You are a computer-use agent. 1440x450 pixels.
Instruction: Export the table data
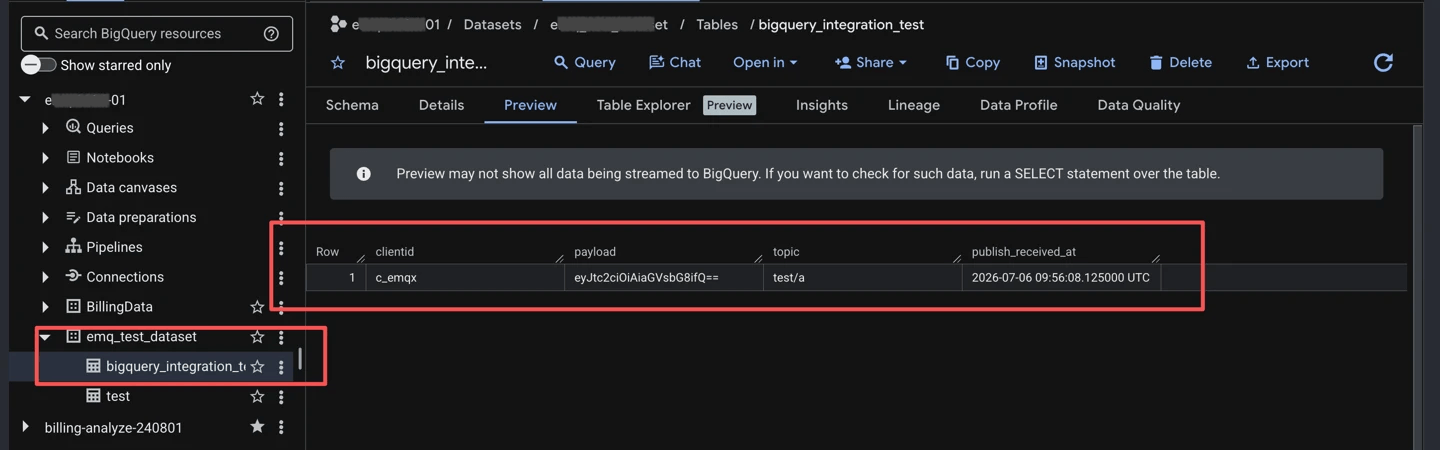pyautogui.click(x=1277, y=62)
